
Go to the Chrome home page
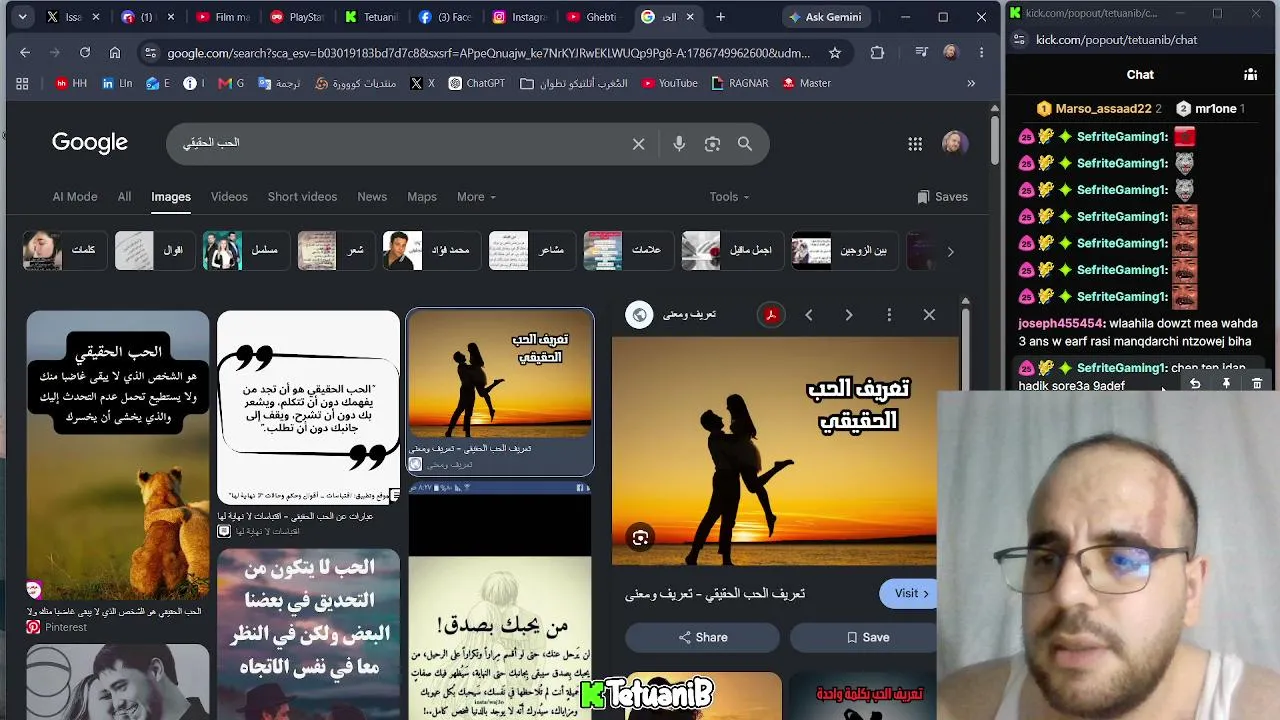(x=115, y=52)
